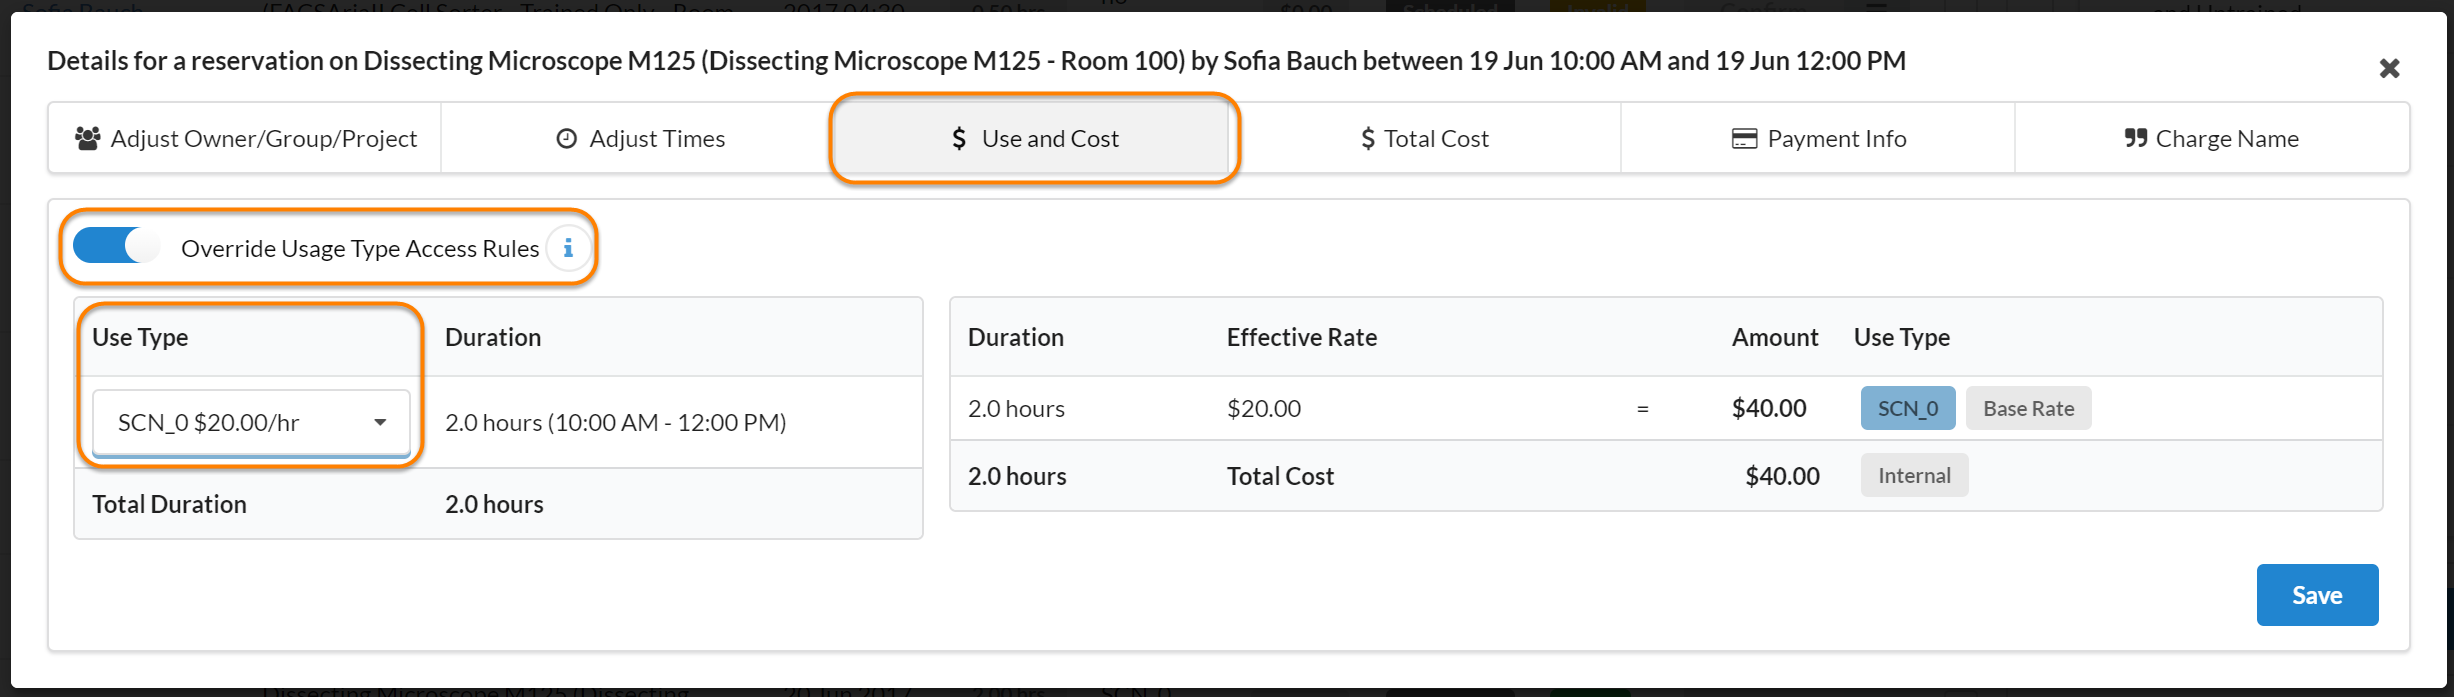This screenshot has width=2454, height=697.
Task: Click the Override Usage Type Access Rules label
Action: 360,249
